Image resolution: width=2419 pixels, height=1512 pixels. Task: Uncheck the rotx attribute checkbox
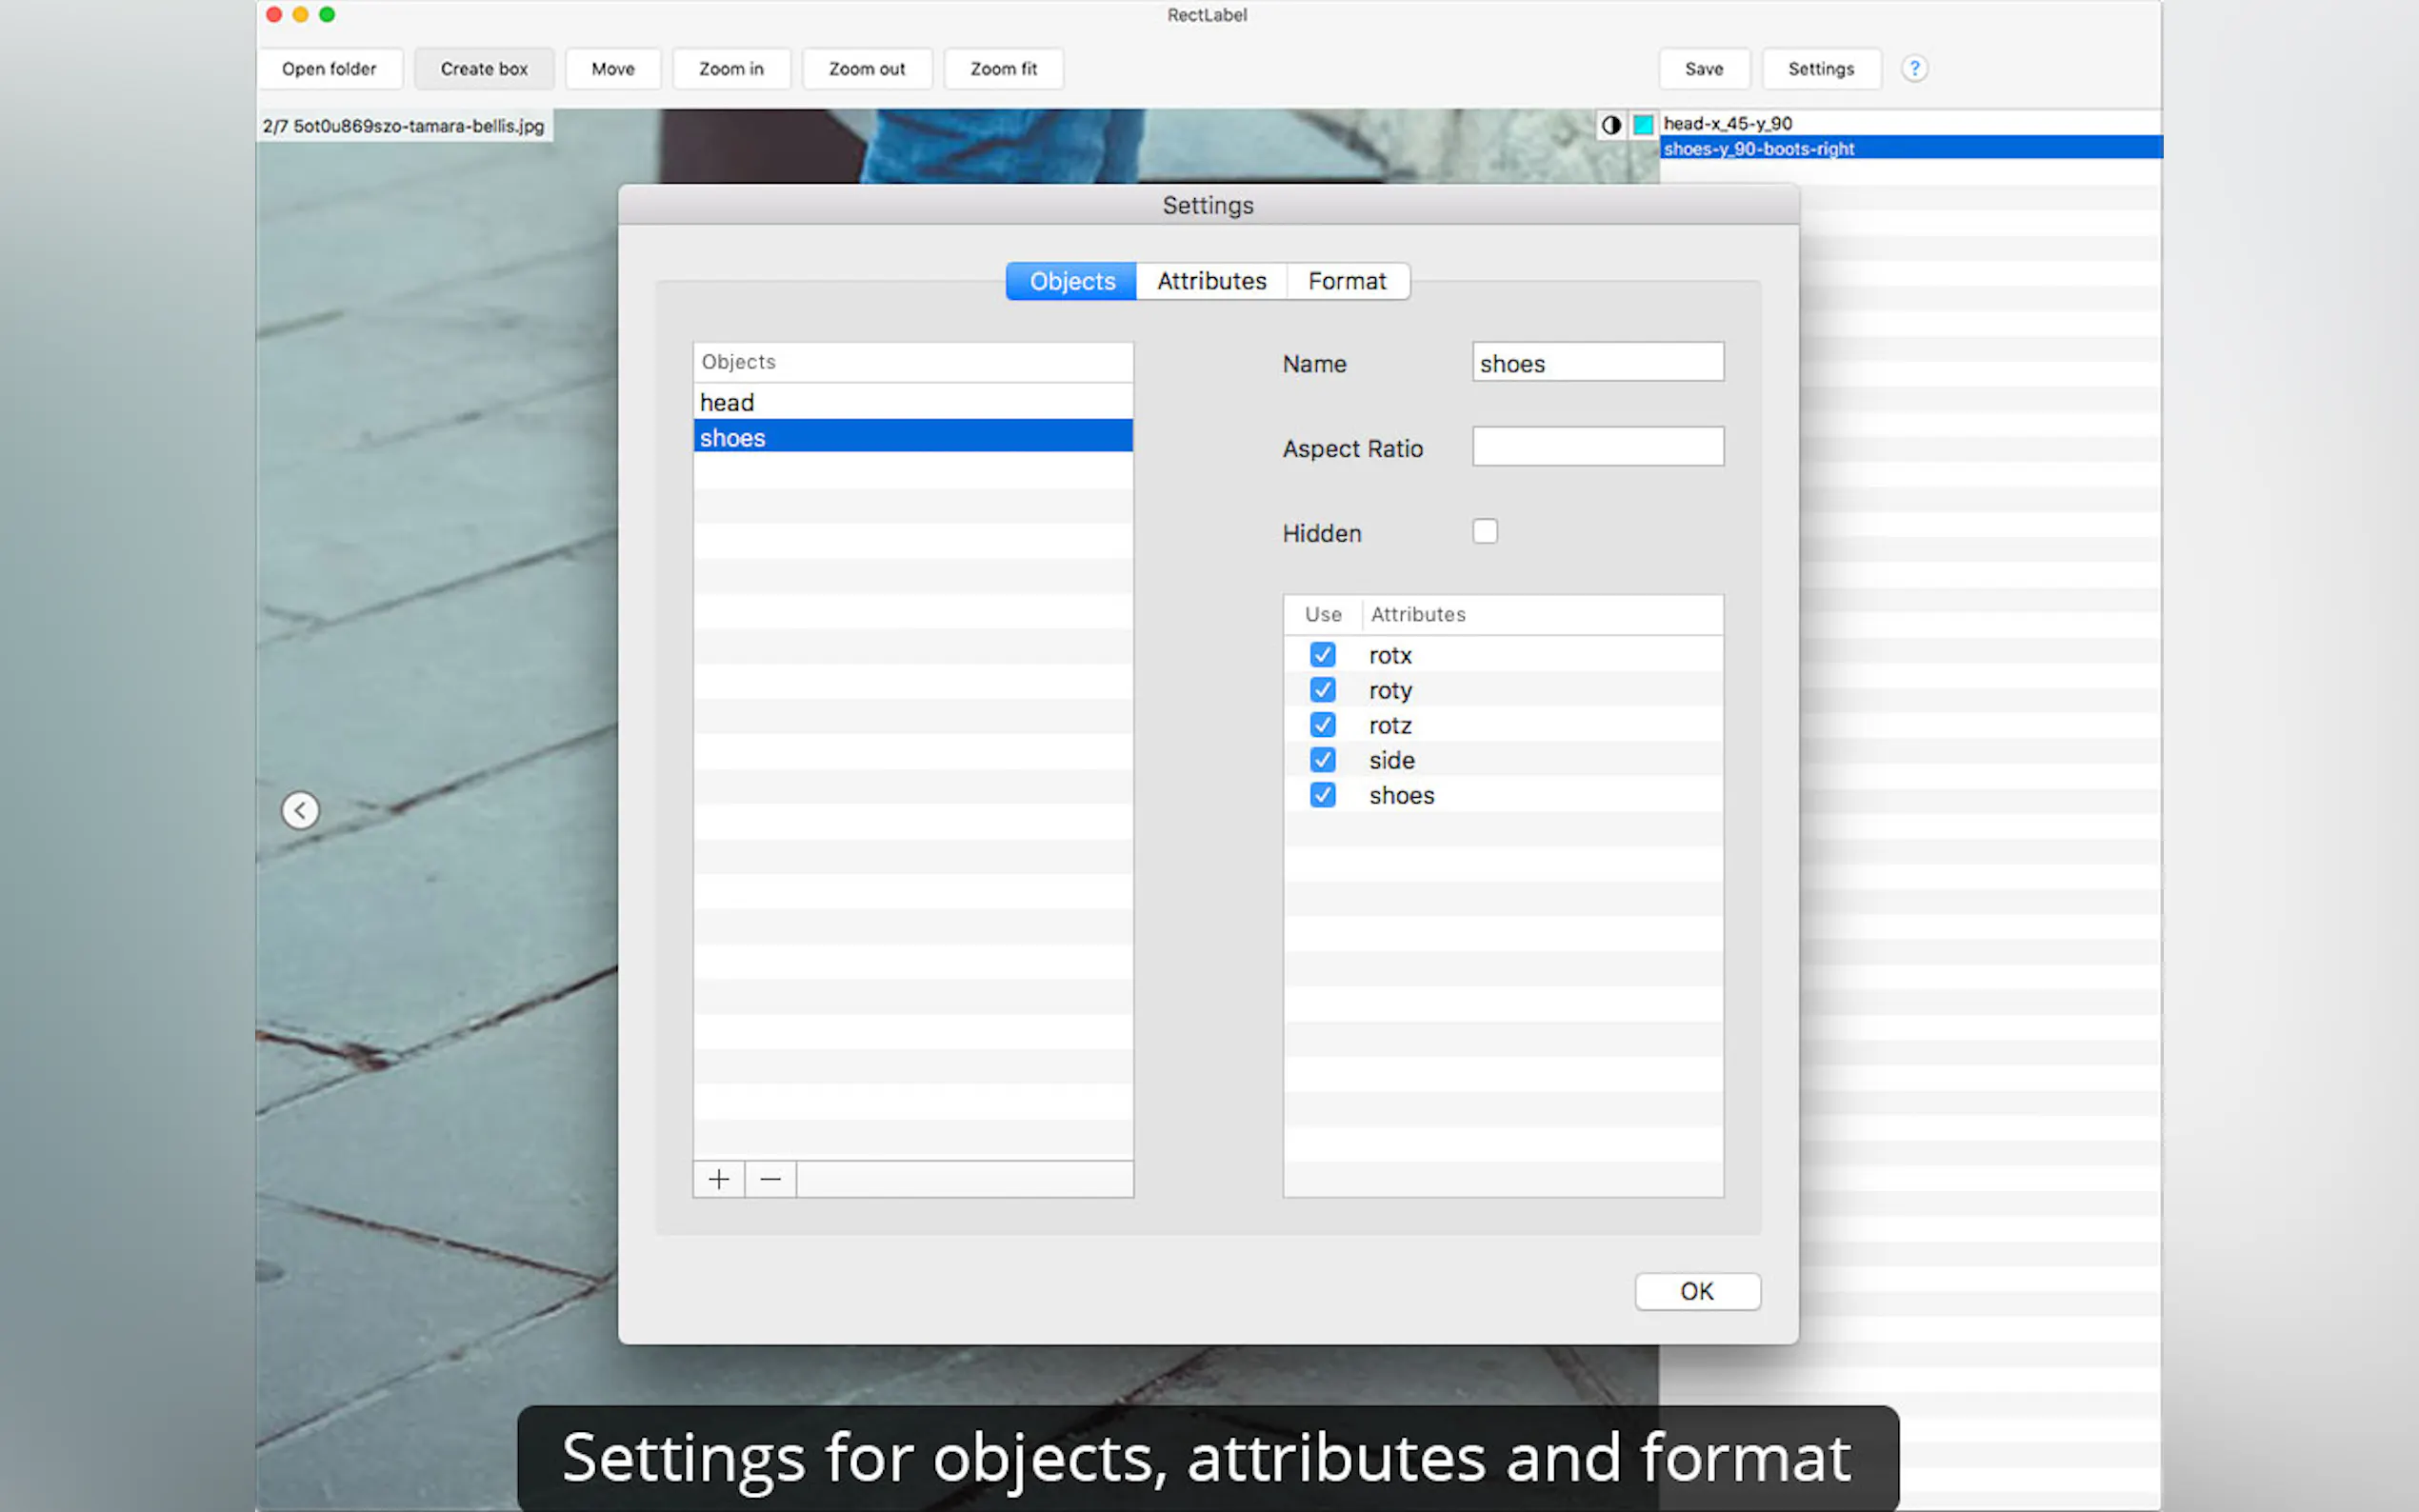(x=1322, y=655)
